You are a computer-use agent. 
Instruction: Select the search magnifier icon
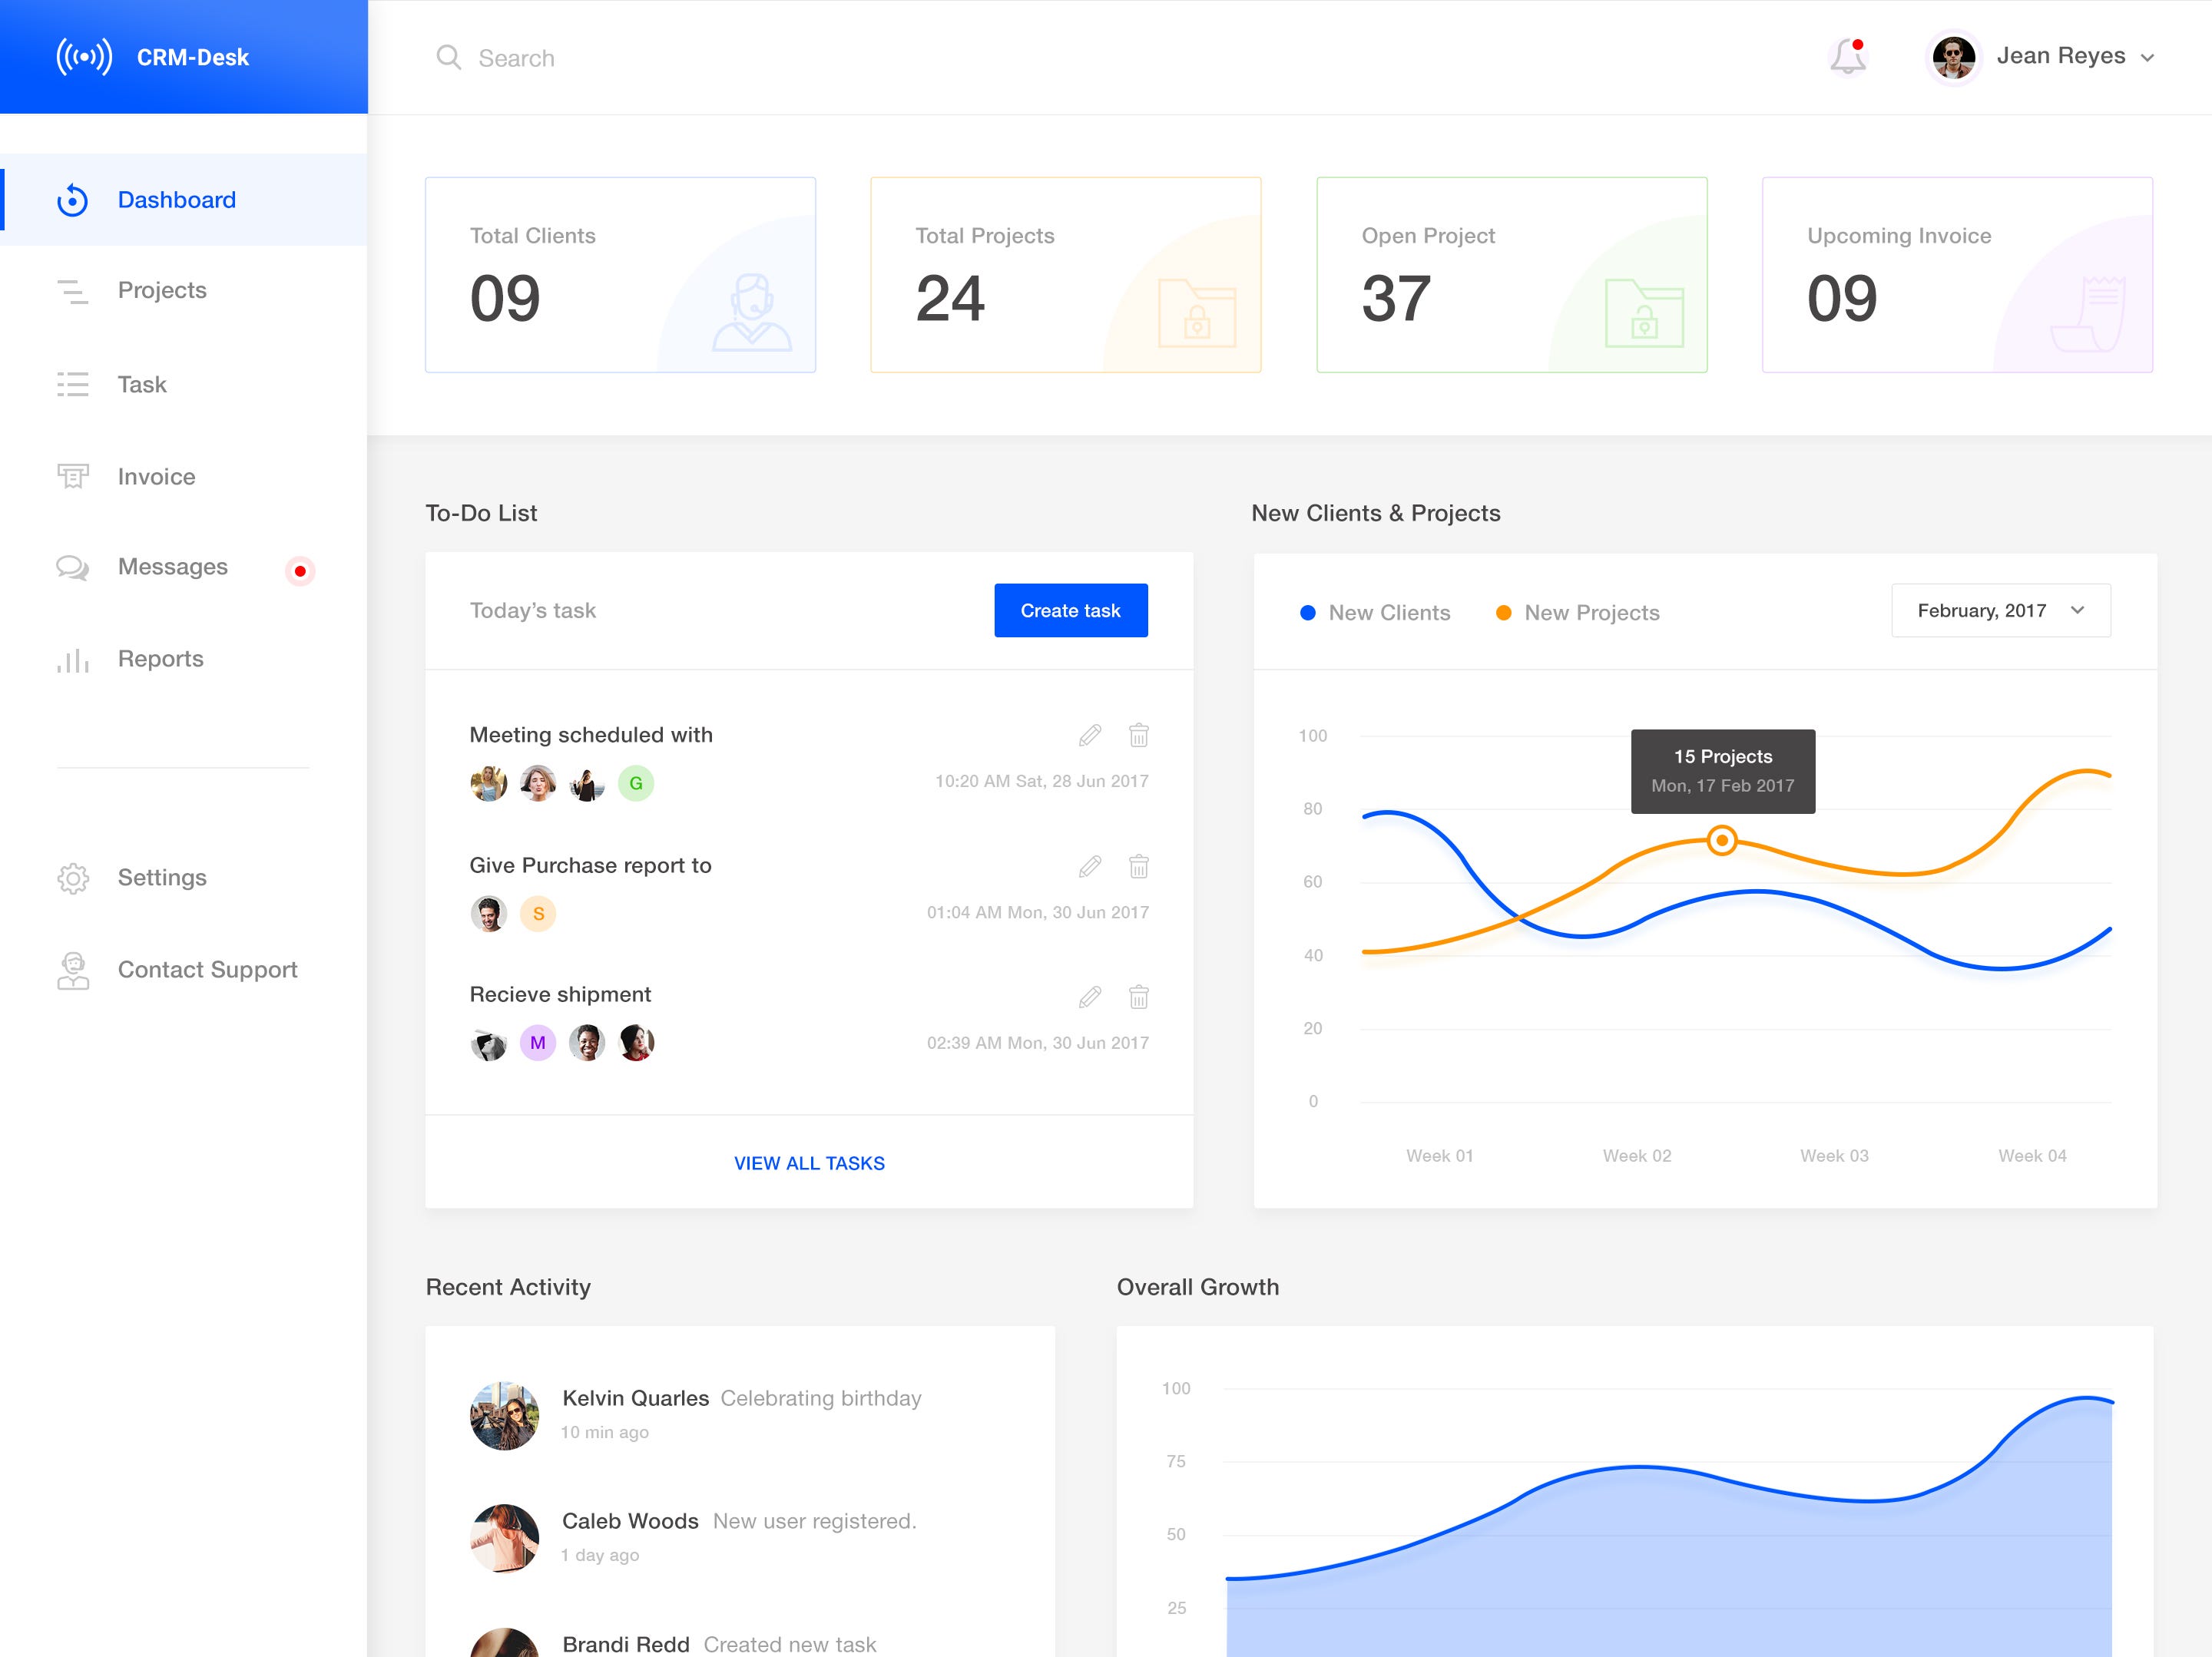coord(448,57)
